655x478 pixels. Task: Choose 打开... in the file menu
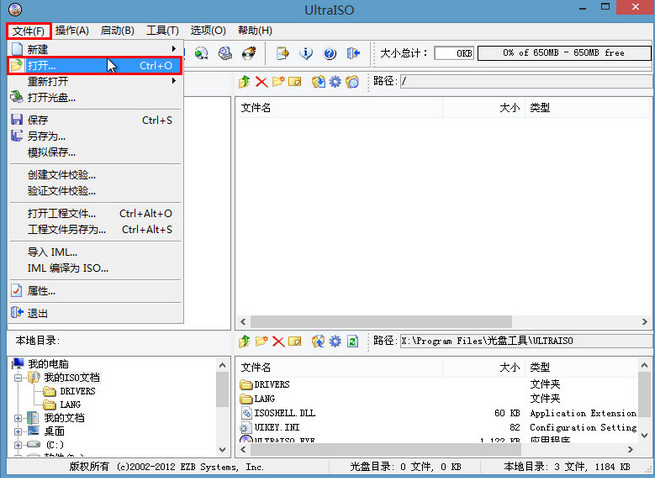[x=95, y=66]
